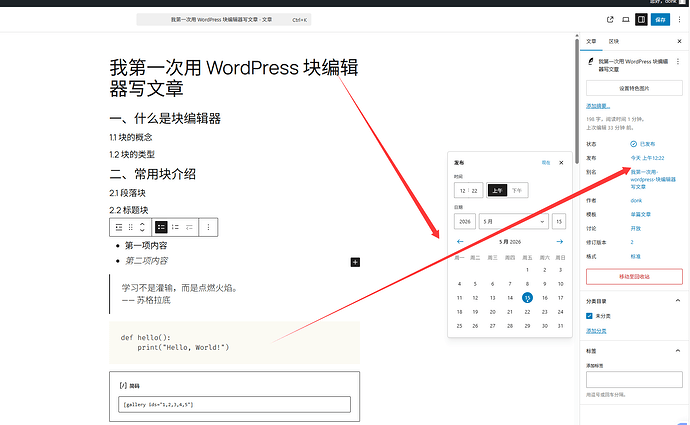690x425 pixels.
Task: Click the red 移动至回收站 button
Action: pos(634,277)
